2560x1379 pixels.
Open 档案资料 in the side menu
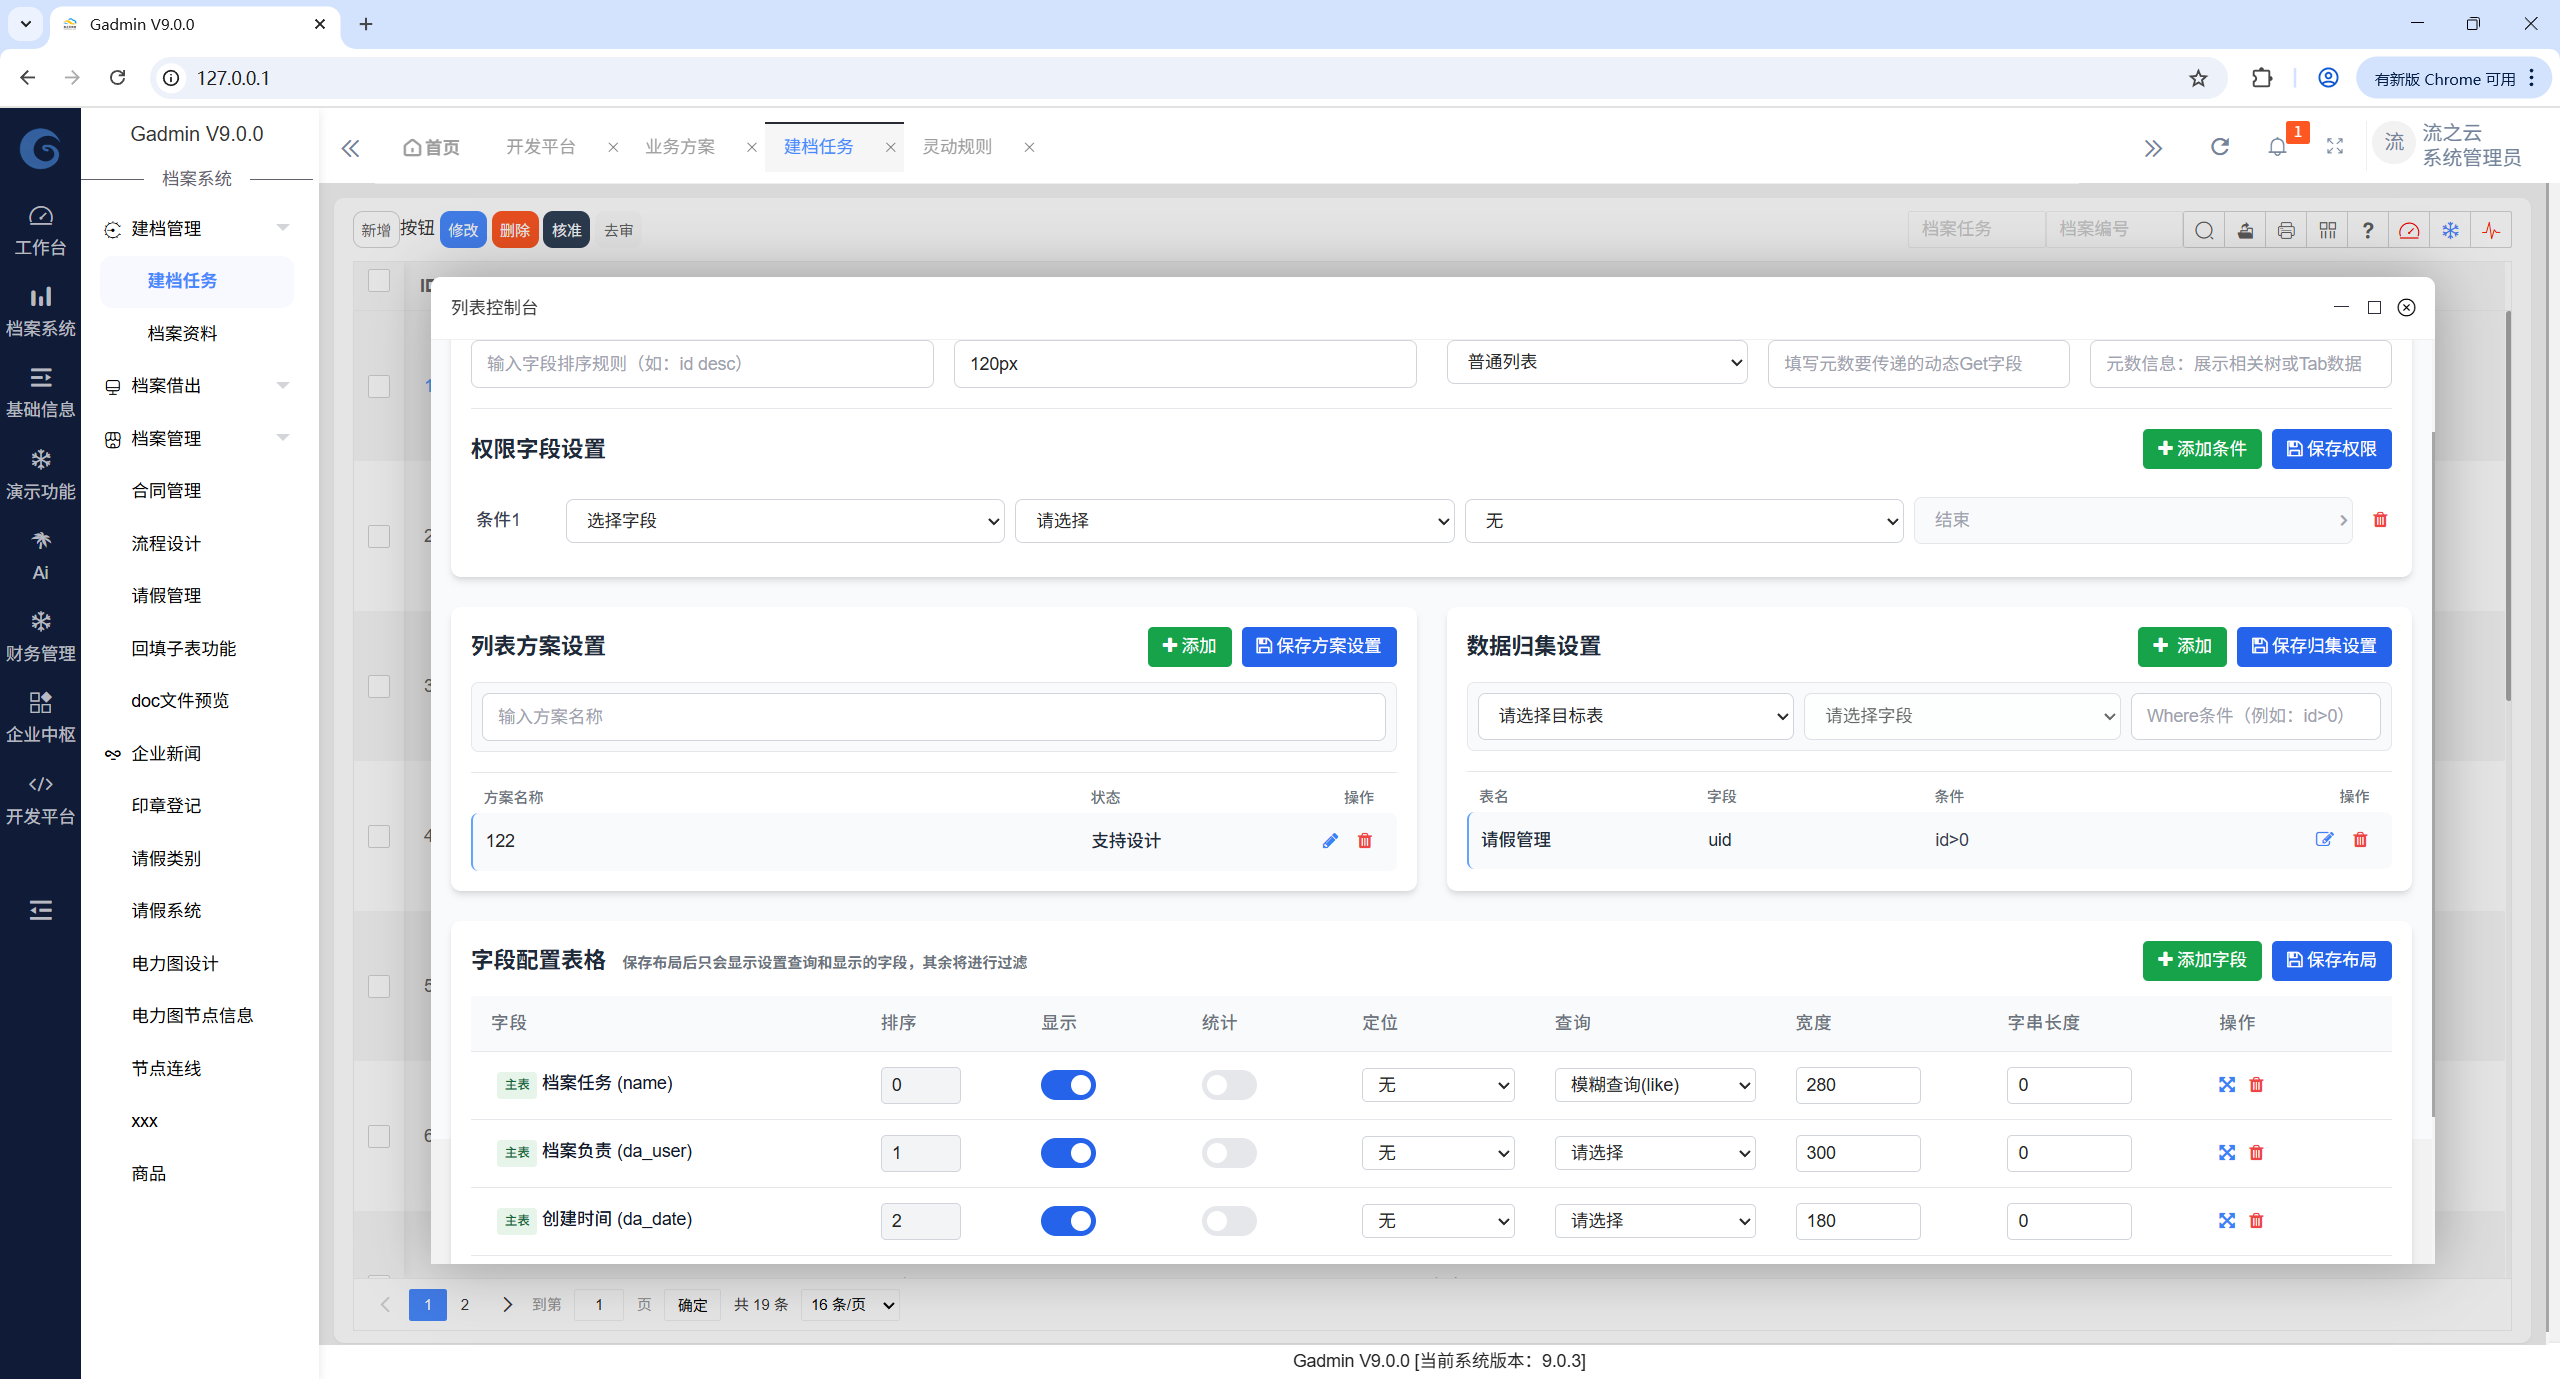(182, 333)
